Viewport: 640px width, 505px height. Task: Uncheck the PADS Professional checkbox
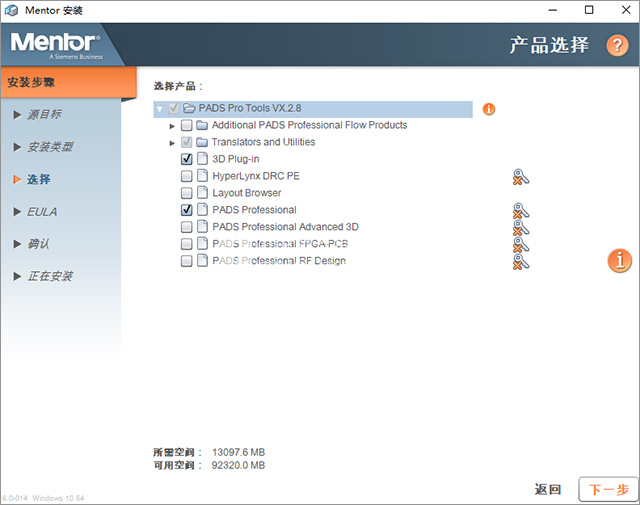coord(187,210)
